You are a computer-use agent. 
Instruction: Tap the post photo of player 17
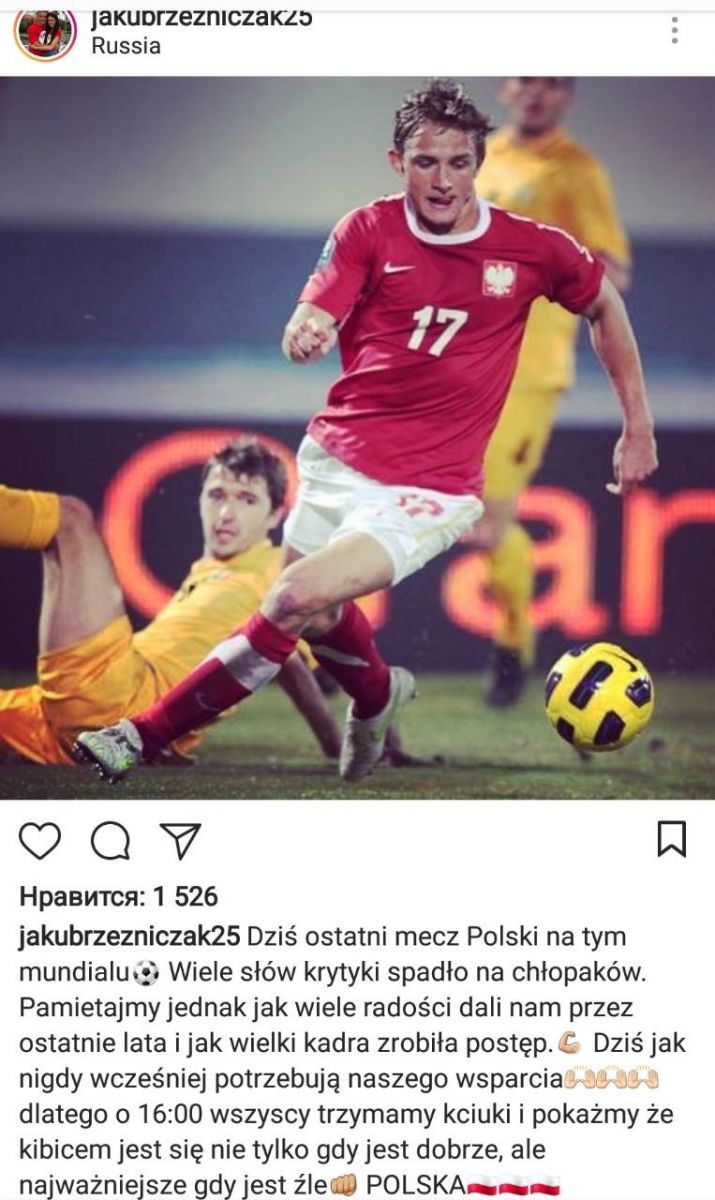tap(357, 437)
